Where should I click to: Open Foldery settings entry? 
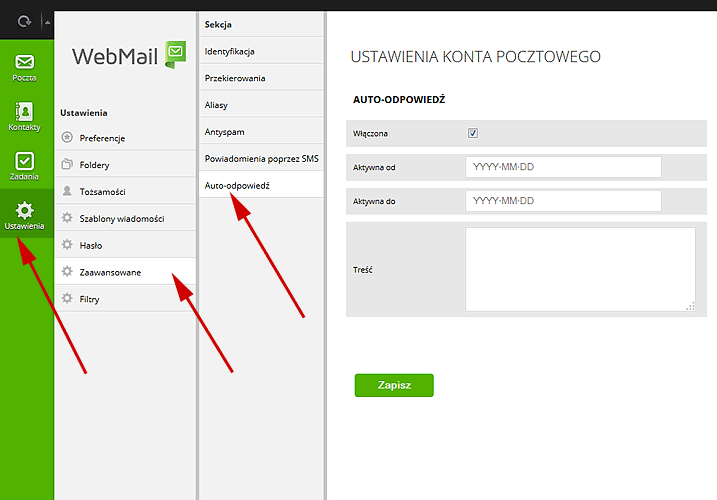pos(125,165)
